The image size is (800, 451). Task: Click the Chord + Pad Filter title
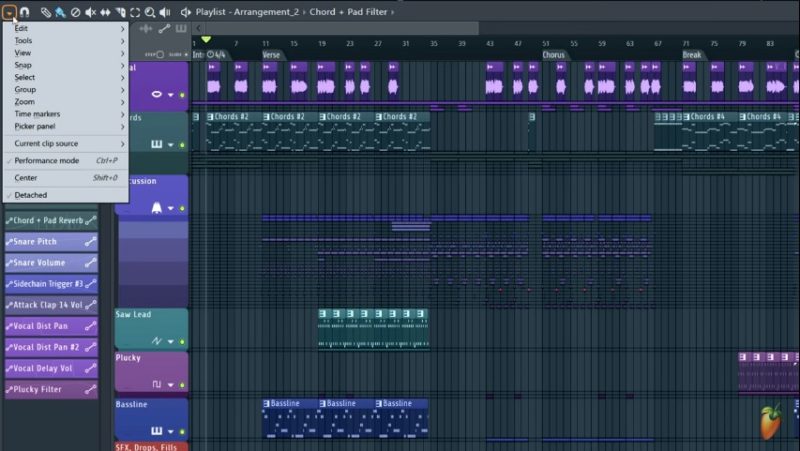coord(348,12)
